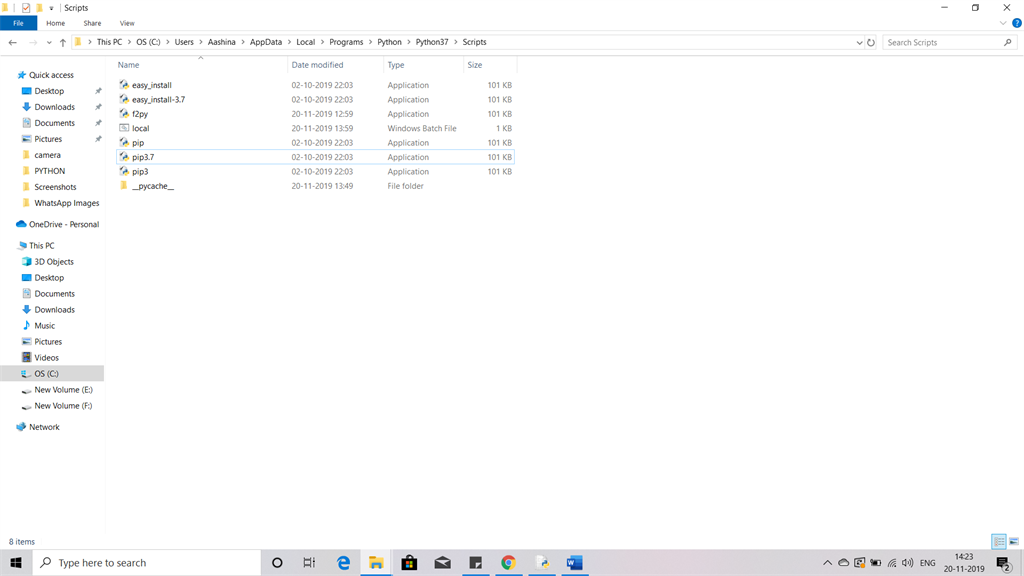Open the Home ribbon tab

click(56, 23)
